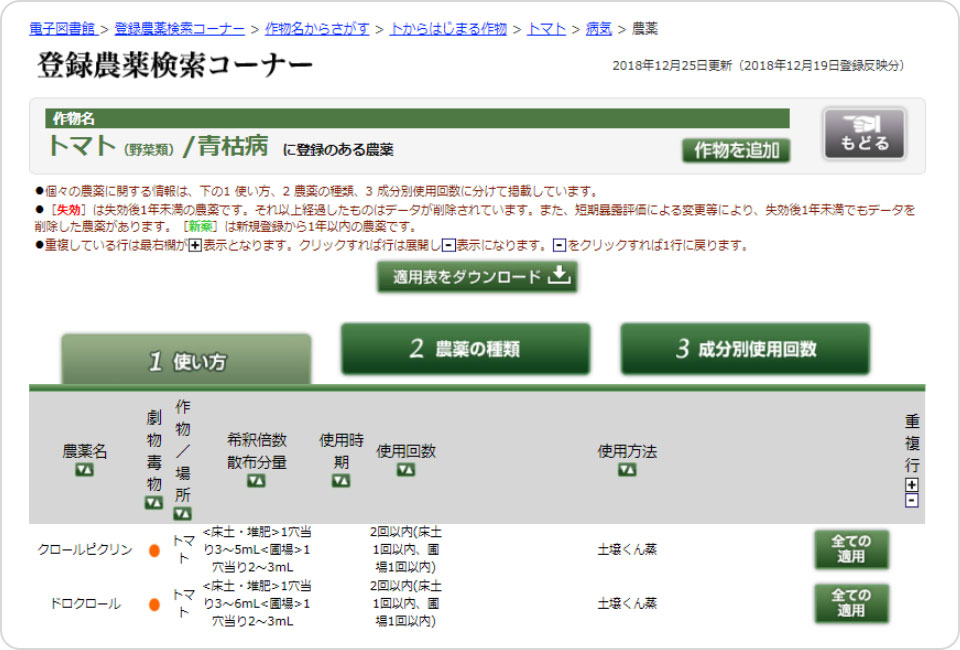
Task: Sort by 希釈倍数散布分量 column arrows
Action: coord(257,481)
